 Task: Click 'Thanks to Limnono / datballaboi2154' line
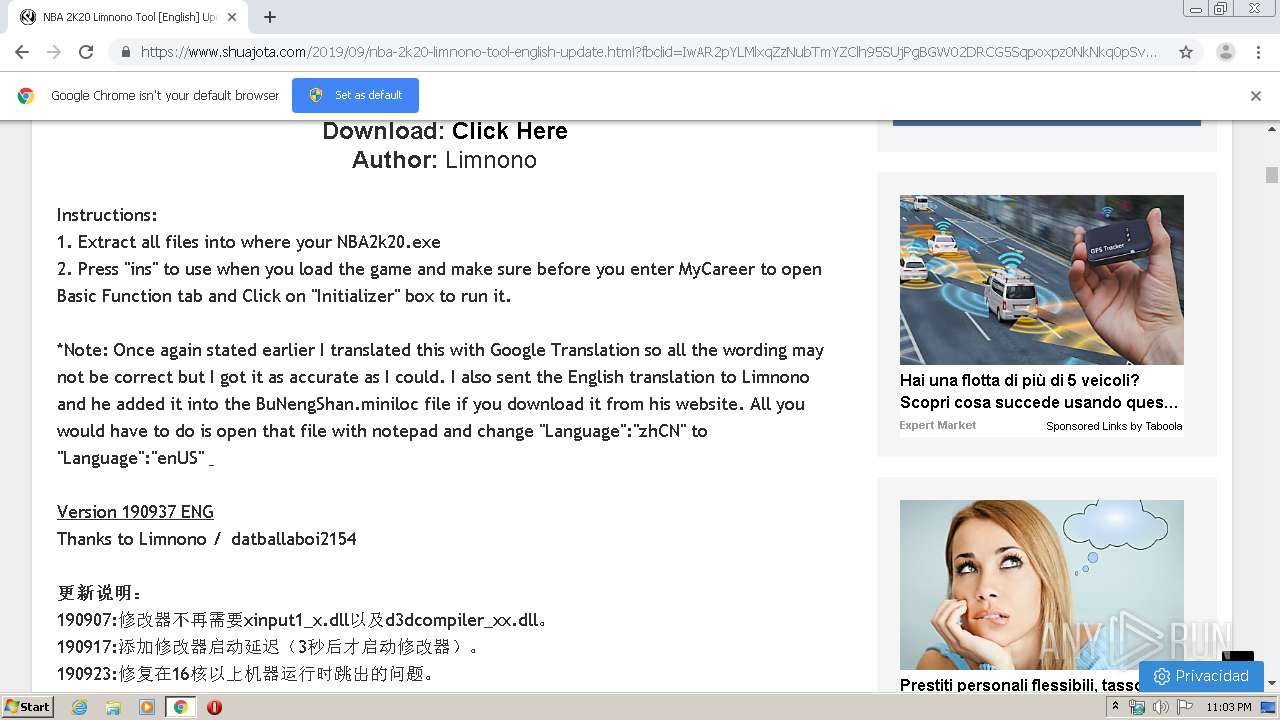click(207, 539)
